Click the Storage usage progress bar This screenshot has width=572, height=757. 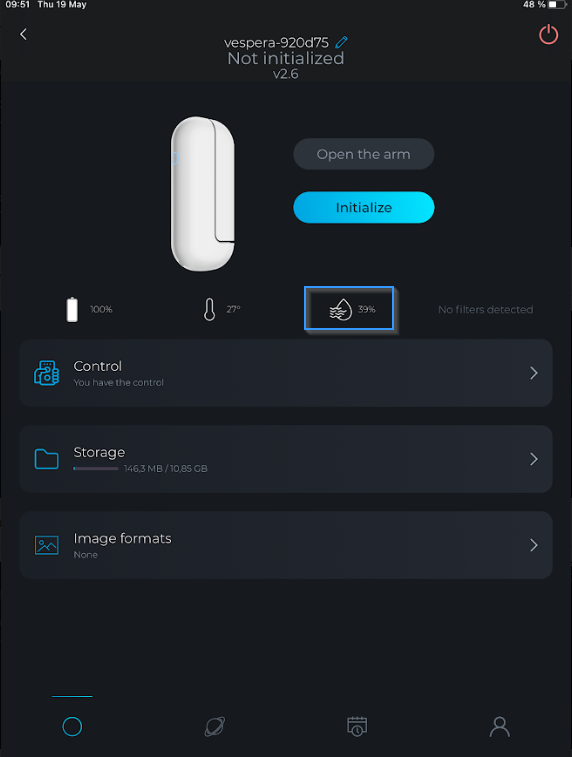pyautogui.click(x=96, y=468)
